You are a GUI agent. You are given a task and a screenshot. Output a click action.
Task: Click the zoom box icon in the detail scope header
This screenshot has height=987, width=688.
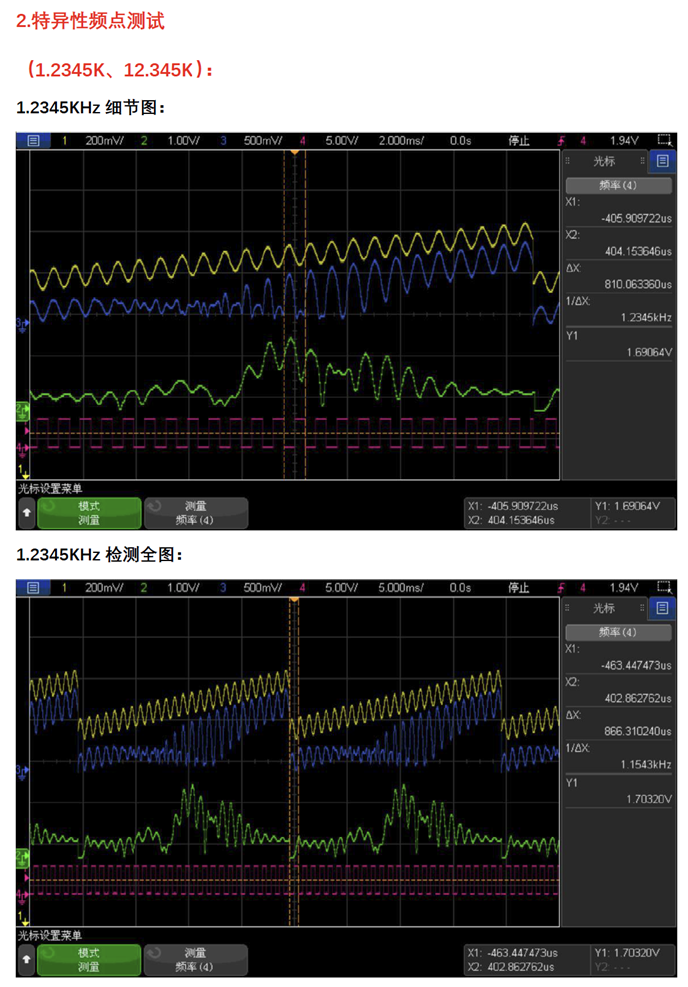click(664, 141)
